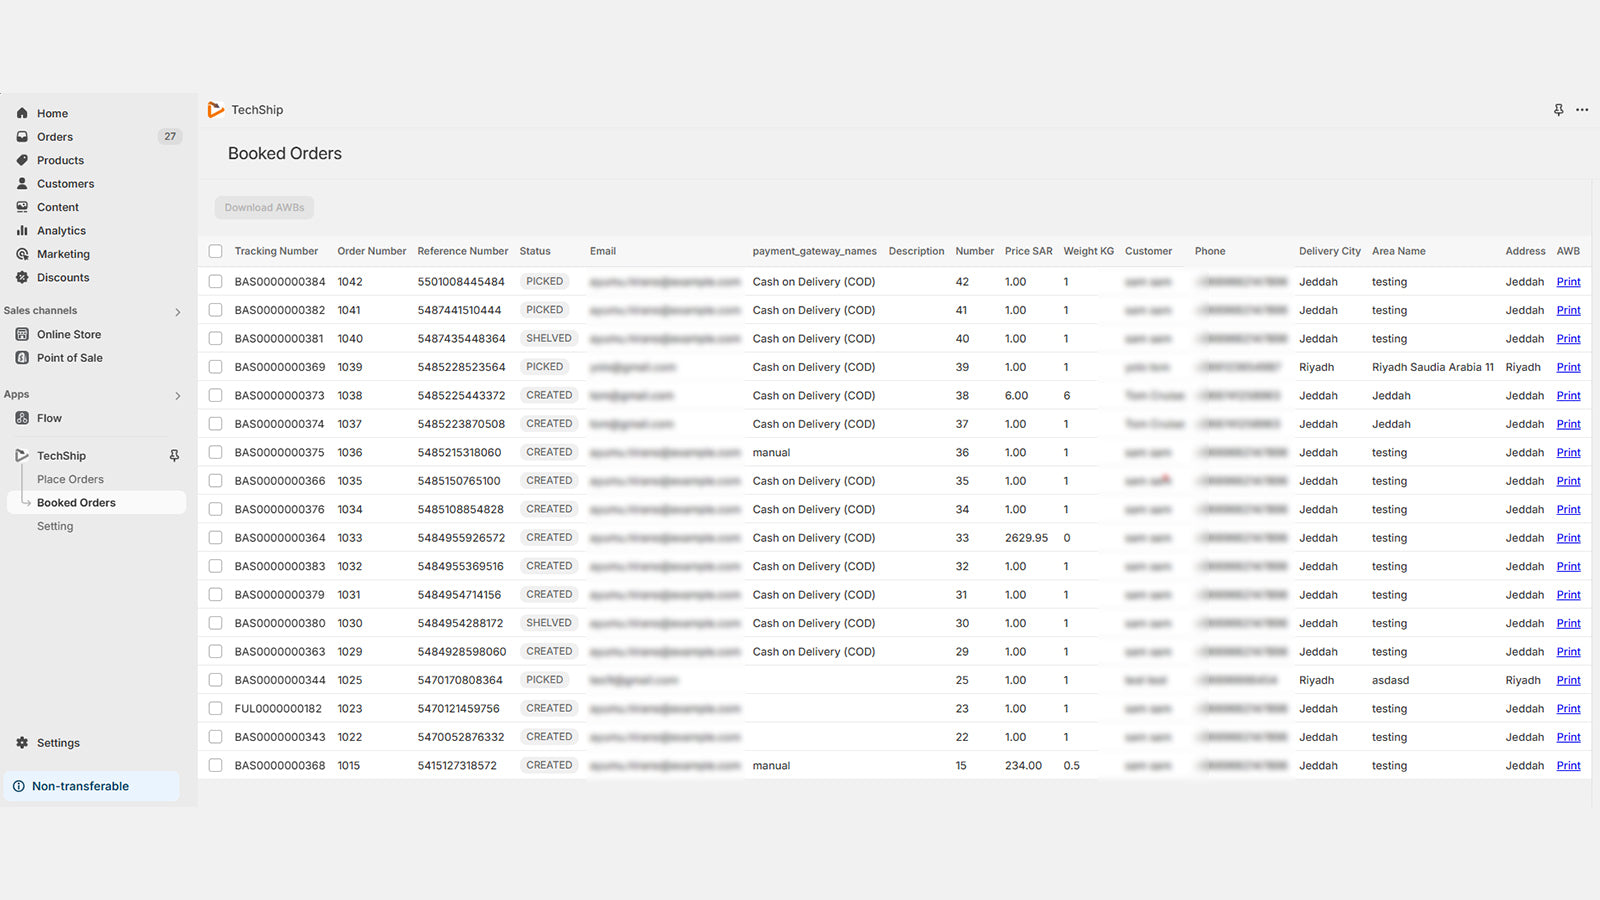Open the more actions menu in the header
Screen dimensions: 1600x900
click(x=1582, y=110)
